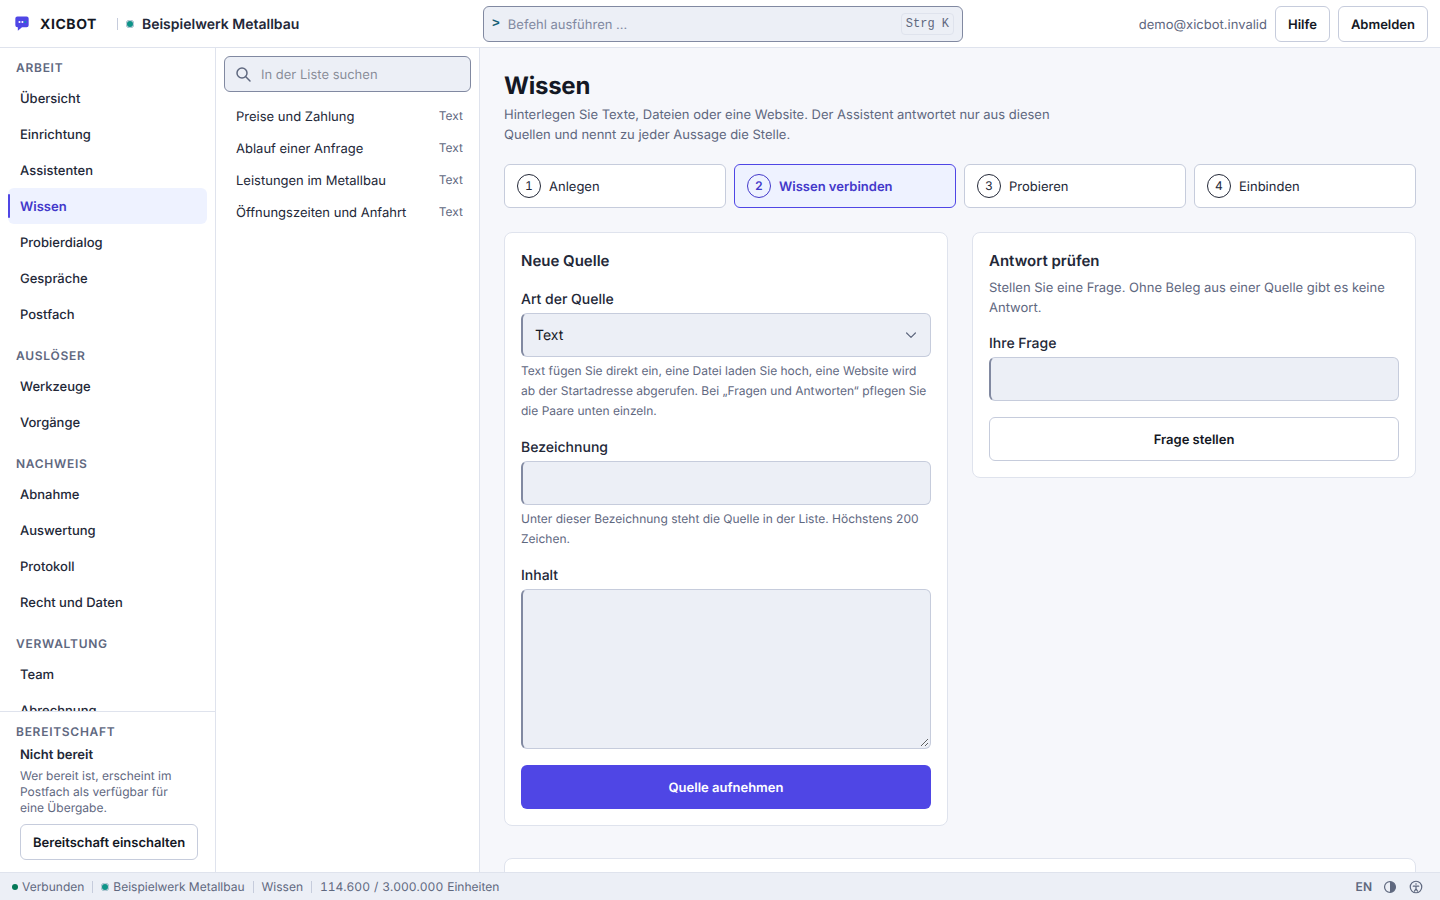Click the step 1 circle for Anlegen
This screenshot has width=1440, height=900.
point(529,186)
